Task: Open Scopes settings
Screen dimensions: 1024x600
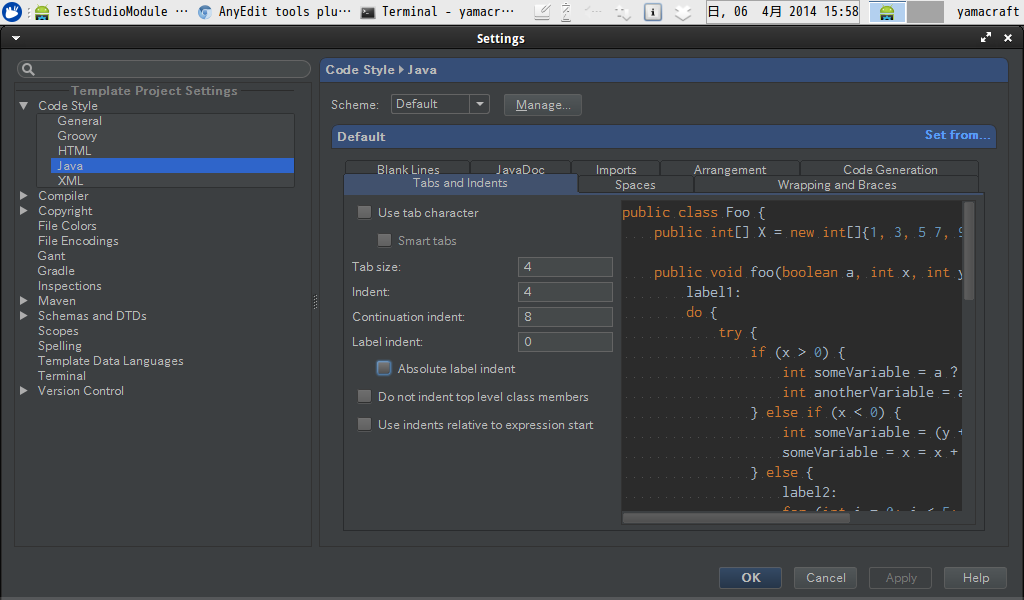Action: (58, 331)
